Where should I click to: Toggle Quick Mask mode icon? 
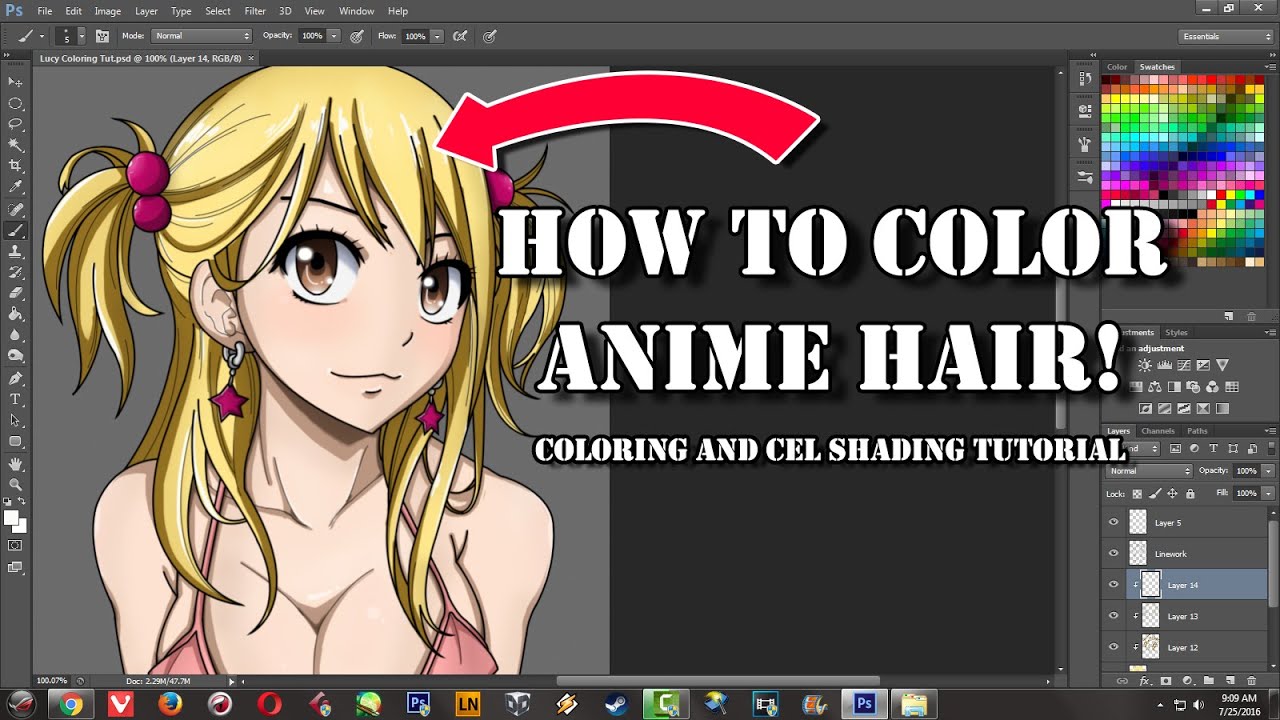coord(15,545)
